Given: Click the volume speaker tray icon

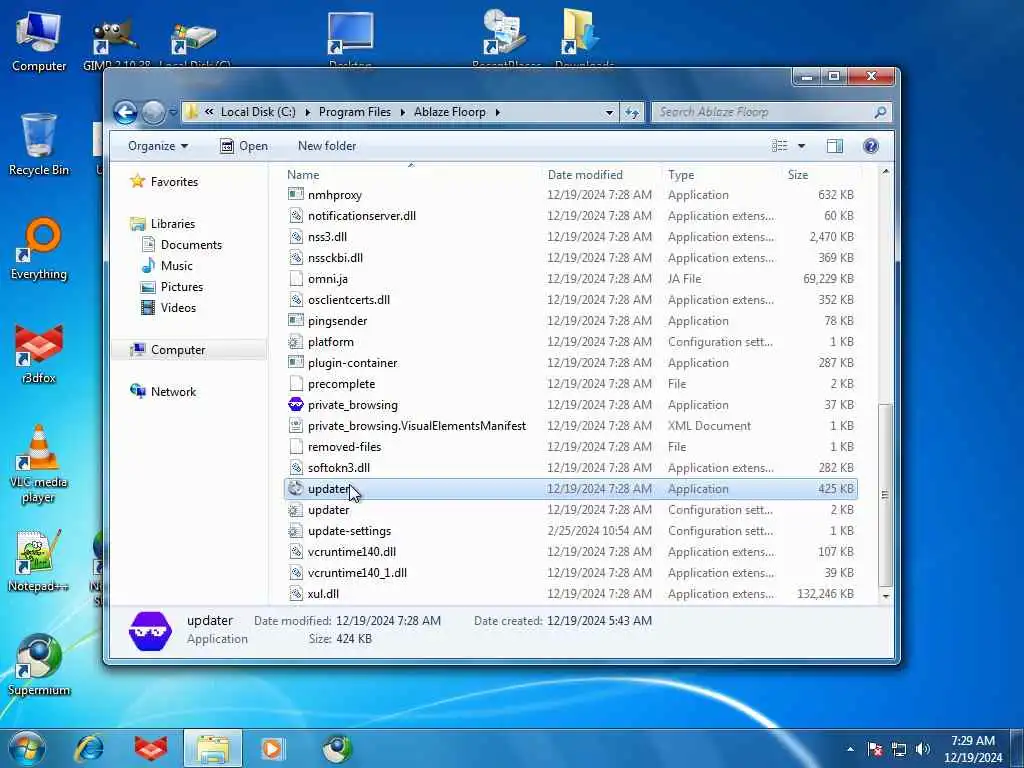Looking at the screenshot, I should pyautogui.click(x=923, y=749).
